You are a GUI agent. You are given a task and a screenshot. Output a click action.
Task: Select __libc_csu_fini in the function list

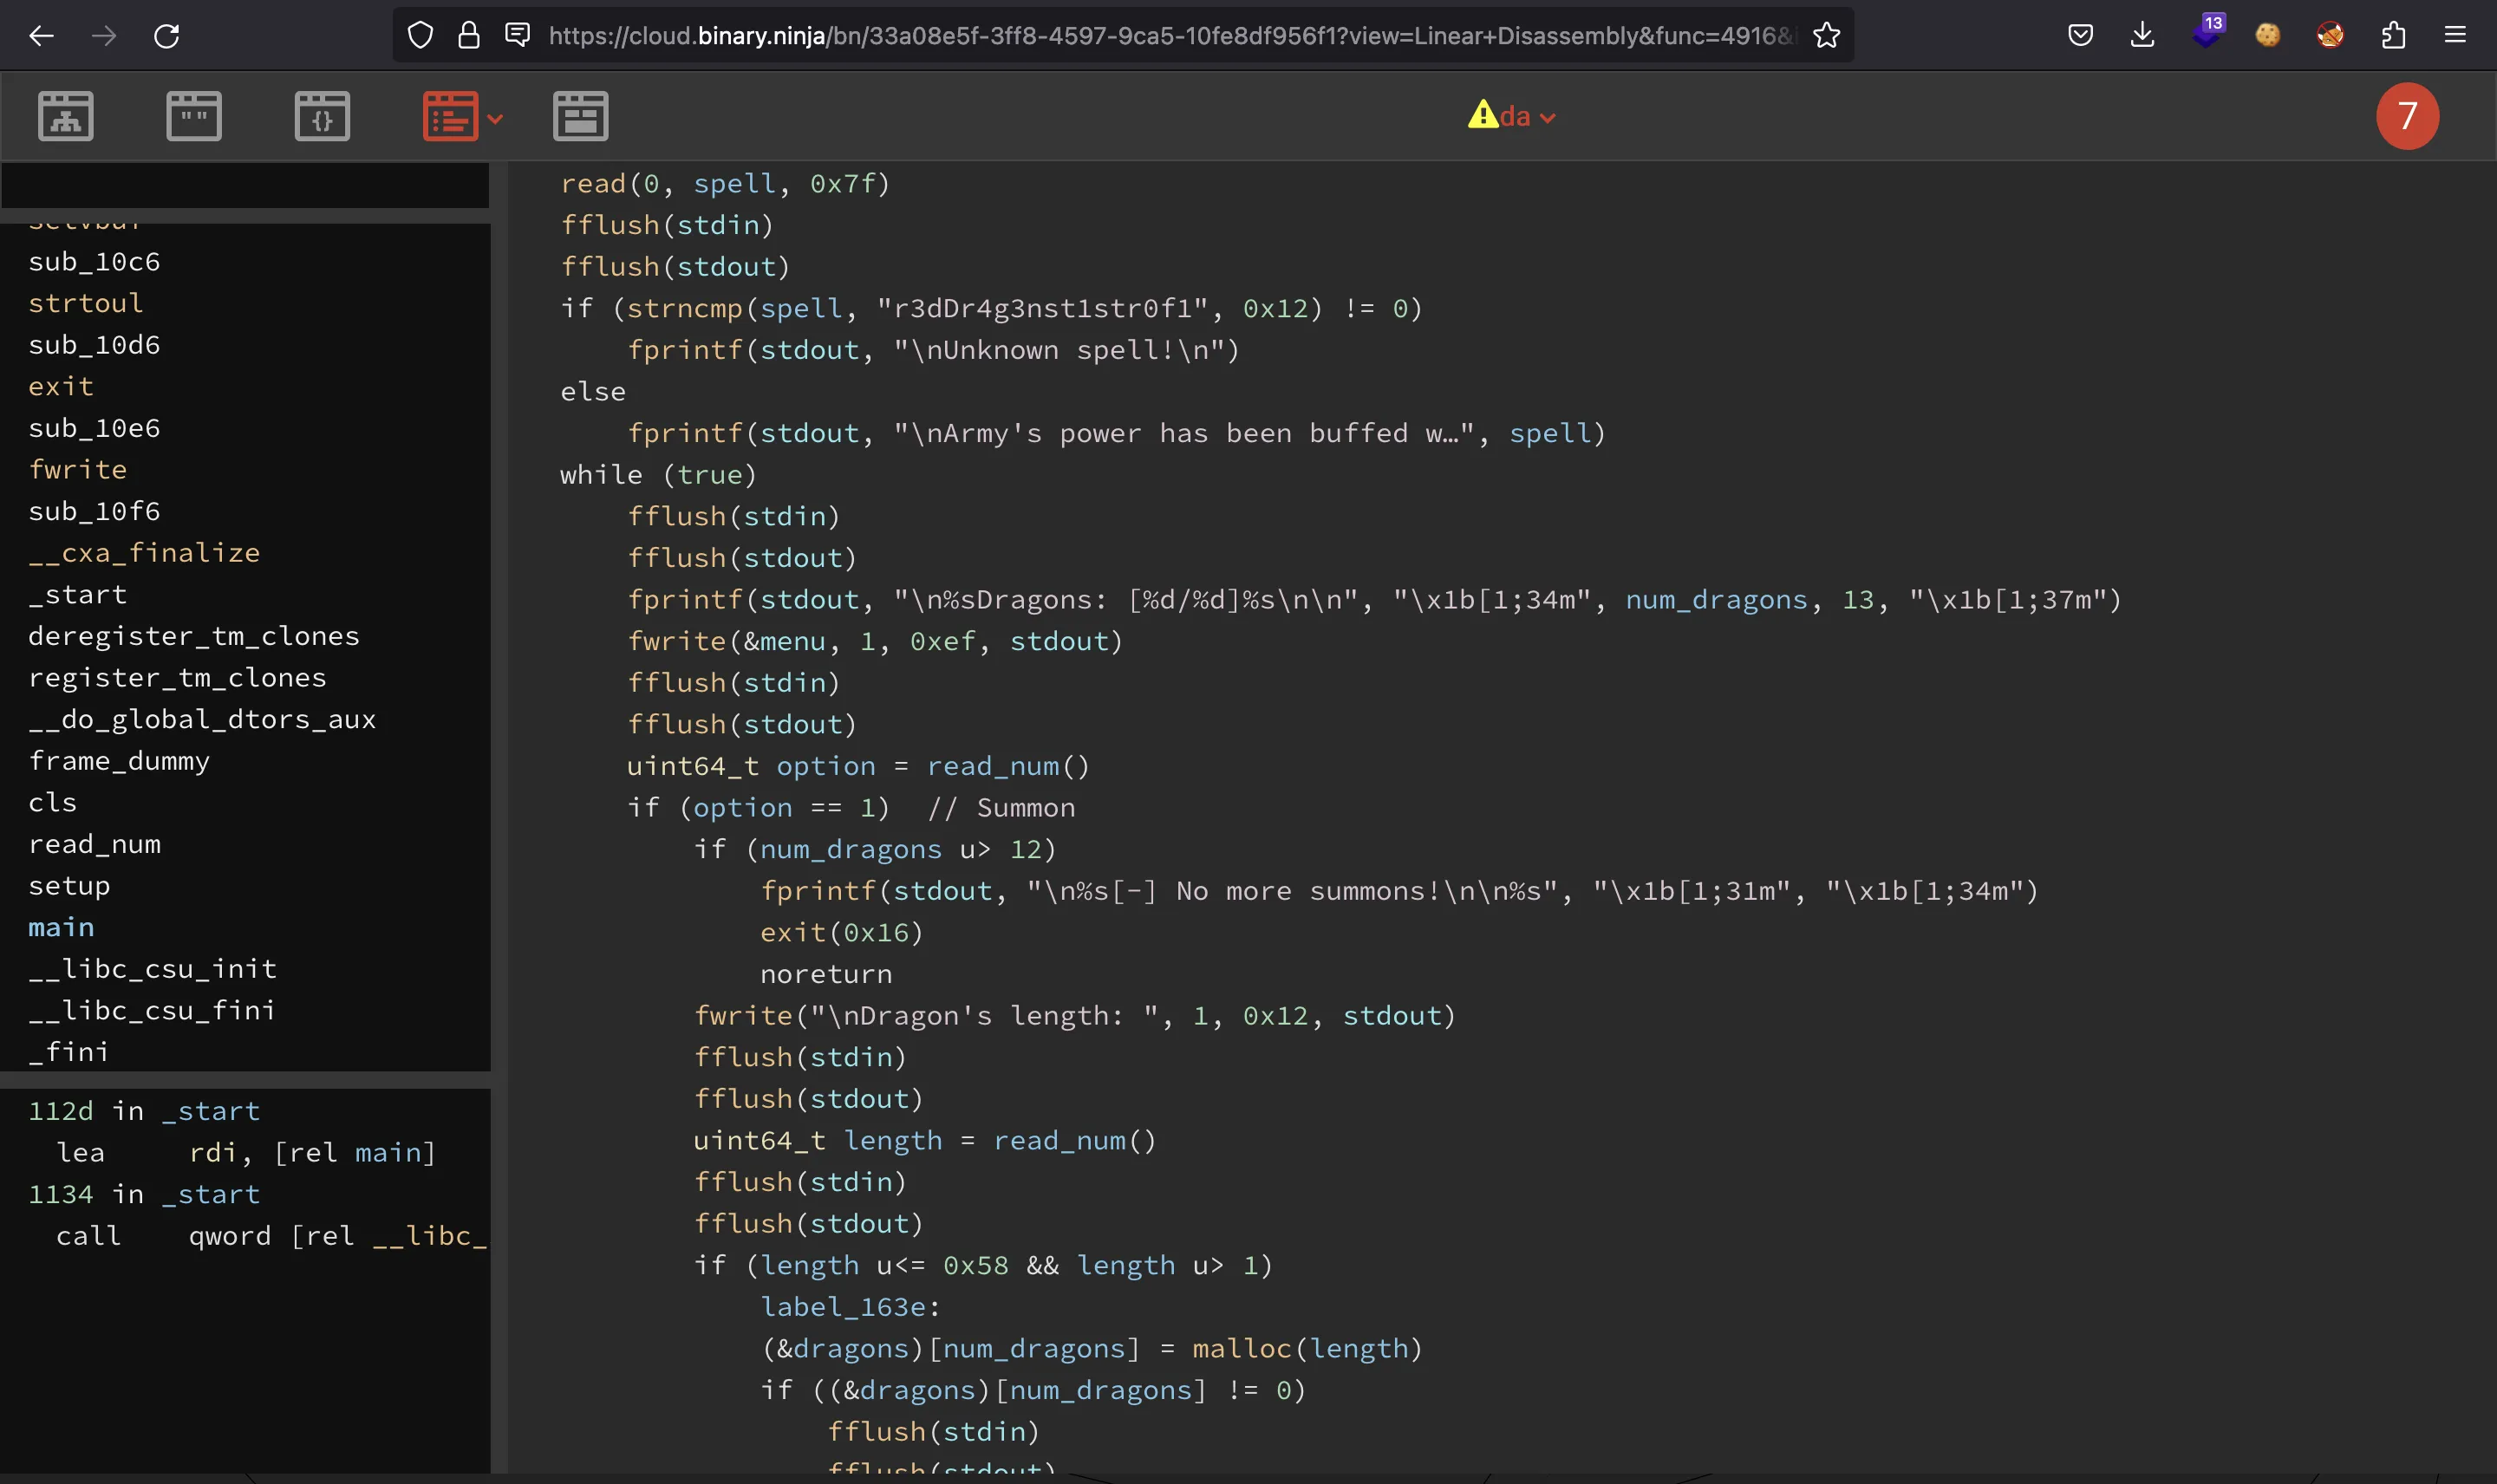[152, 1011]
